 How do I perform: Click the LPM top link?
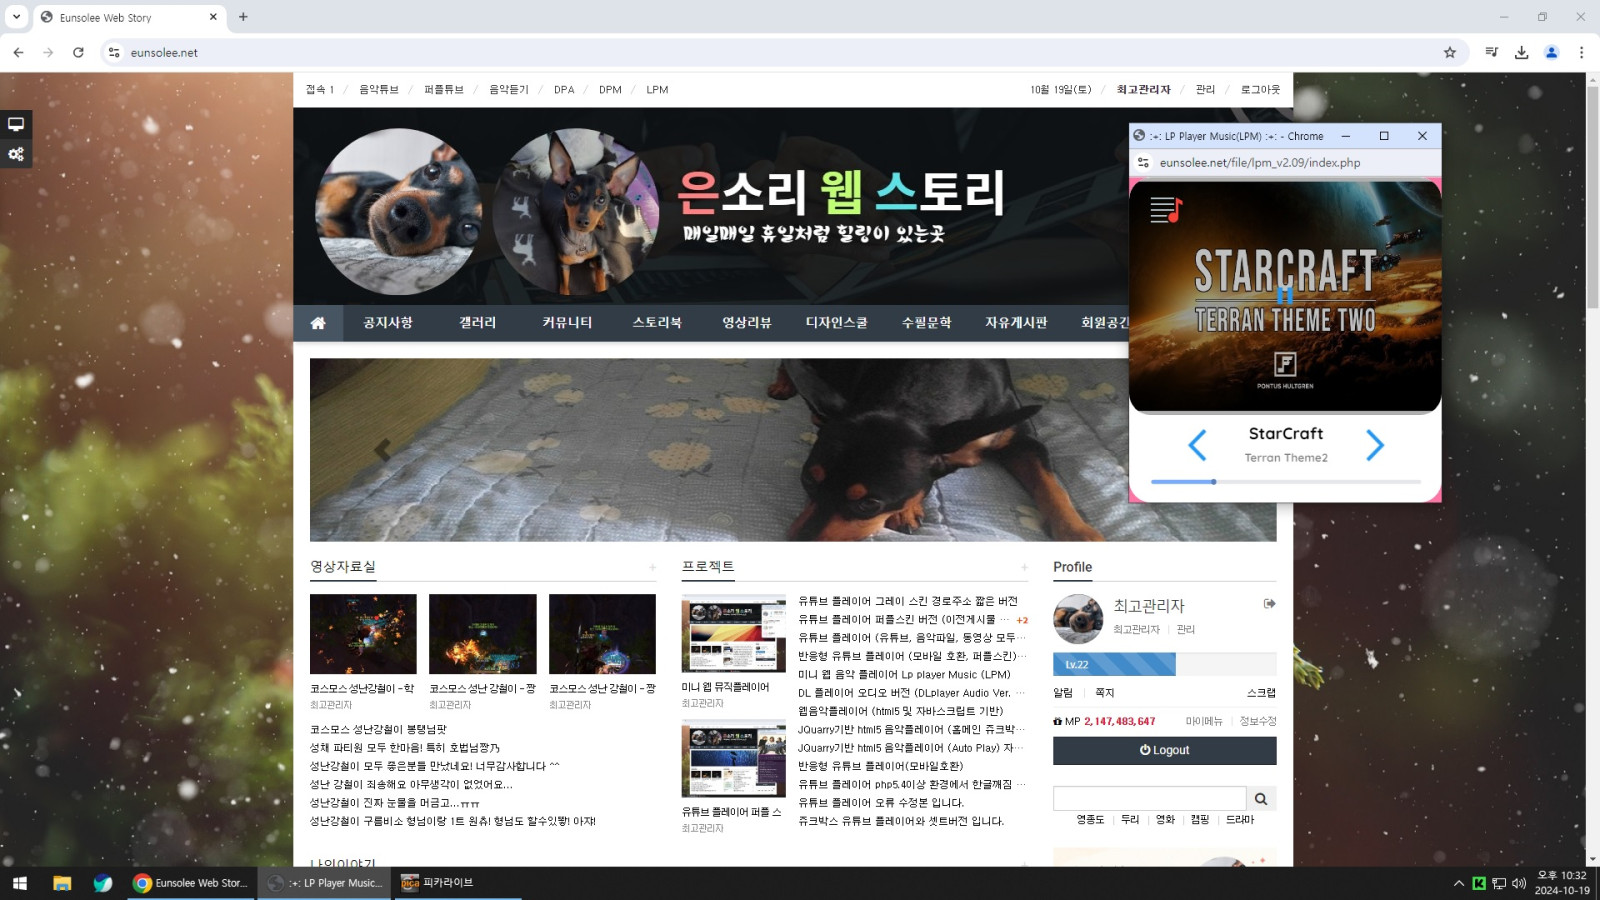(657, 90)
